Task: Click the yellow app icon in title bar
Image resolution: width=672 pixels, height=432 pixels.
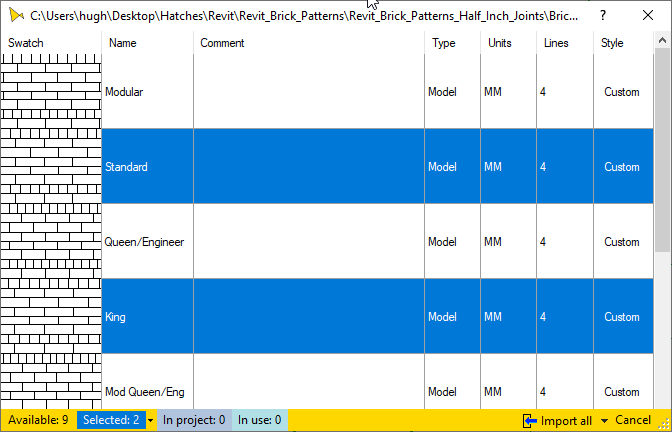Action: [x=16, y=16]
